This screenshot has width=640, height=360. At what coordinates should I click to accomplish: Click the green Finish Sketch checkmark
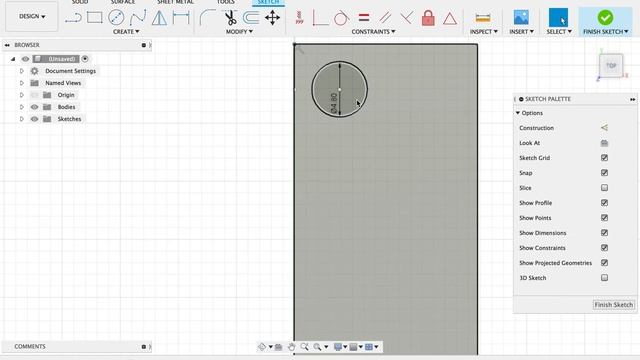605,18
